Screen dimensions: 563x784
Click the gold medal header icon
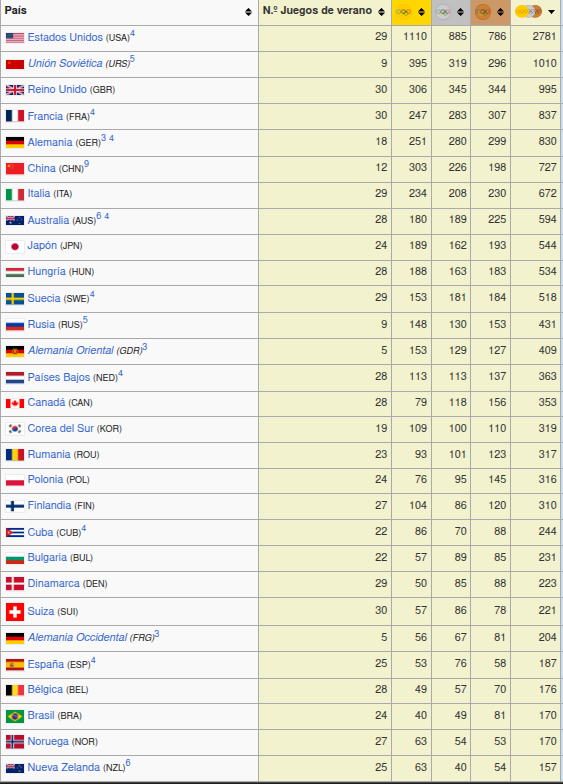point(404,12)
